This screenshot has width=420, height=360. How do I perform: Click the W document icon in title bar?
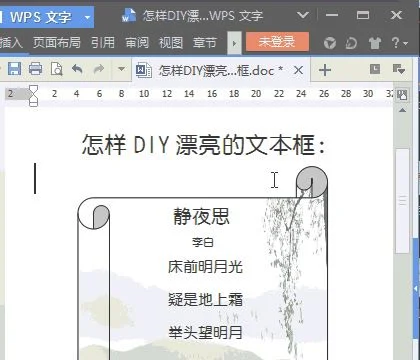click(x=129, y=15)
